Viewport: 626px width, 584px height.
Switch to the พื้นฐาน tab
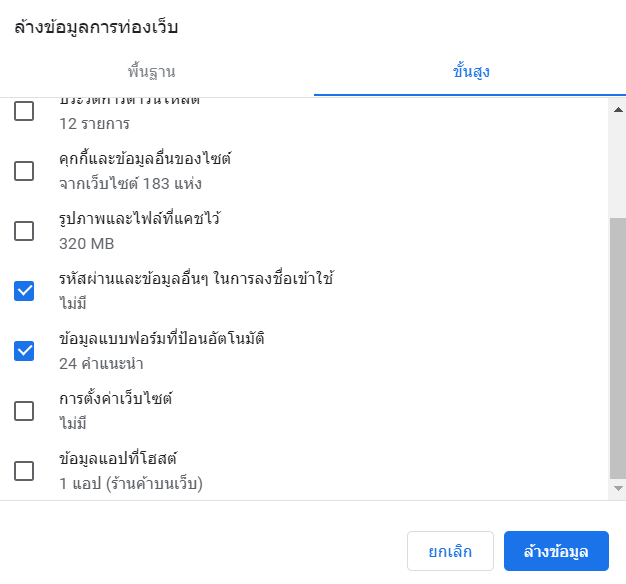[151, 72]
